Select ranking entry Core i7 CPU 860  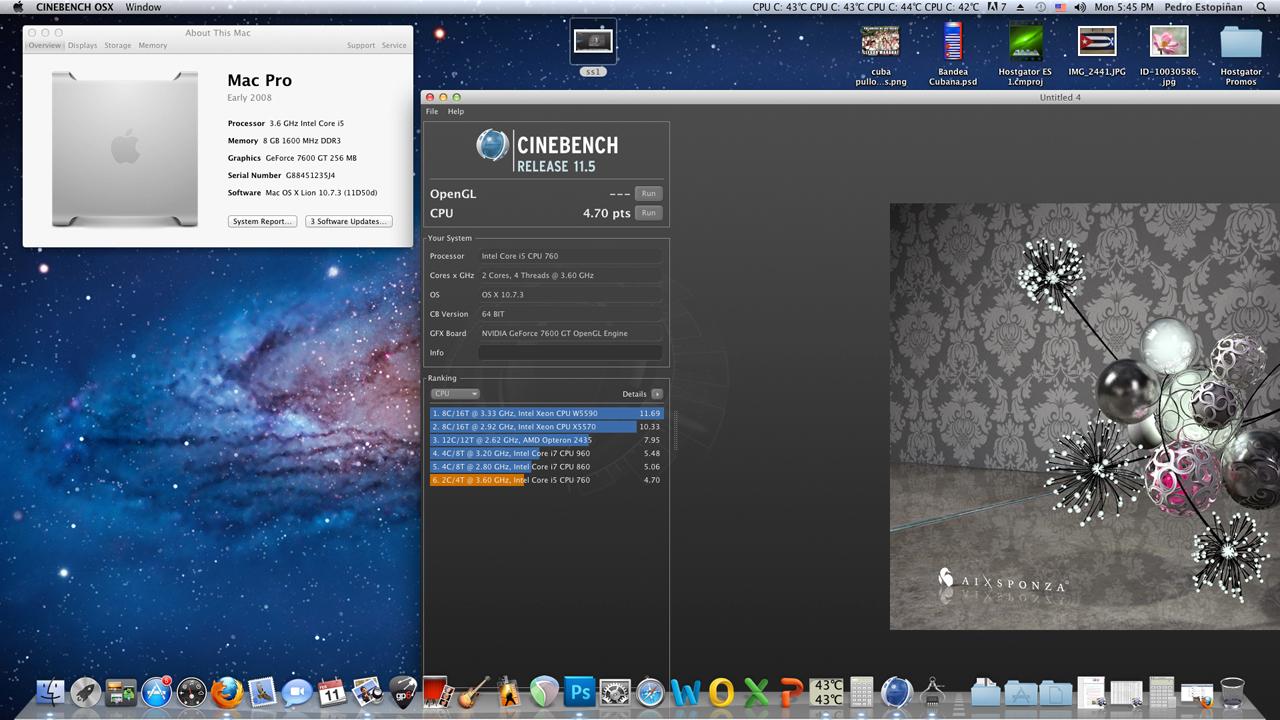point(547,467)
